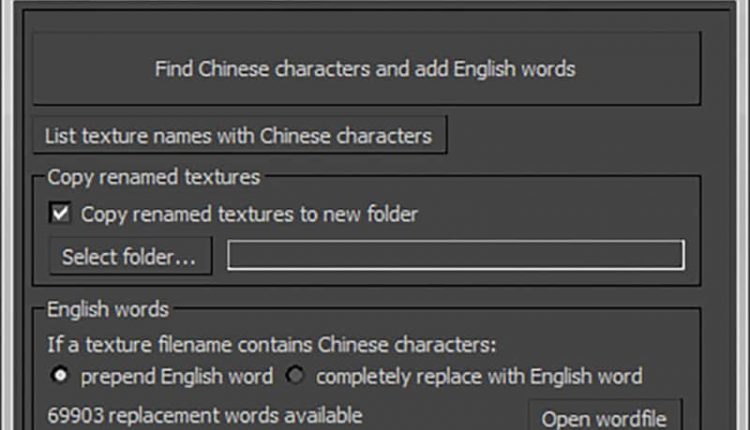
Task: Click blank space right of the copy checkbox label
Action: (x=550, y=214)
